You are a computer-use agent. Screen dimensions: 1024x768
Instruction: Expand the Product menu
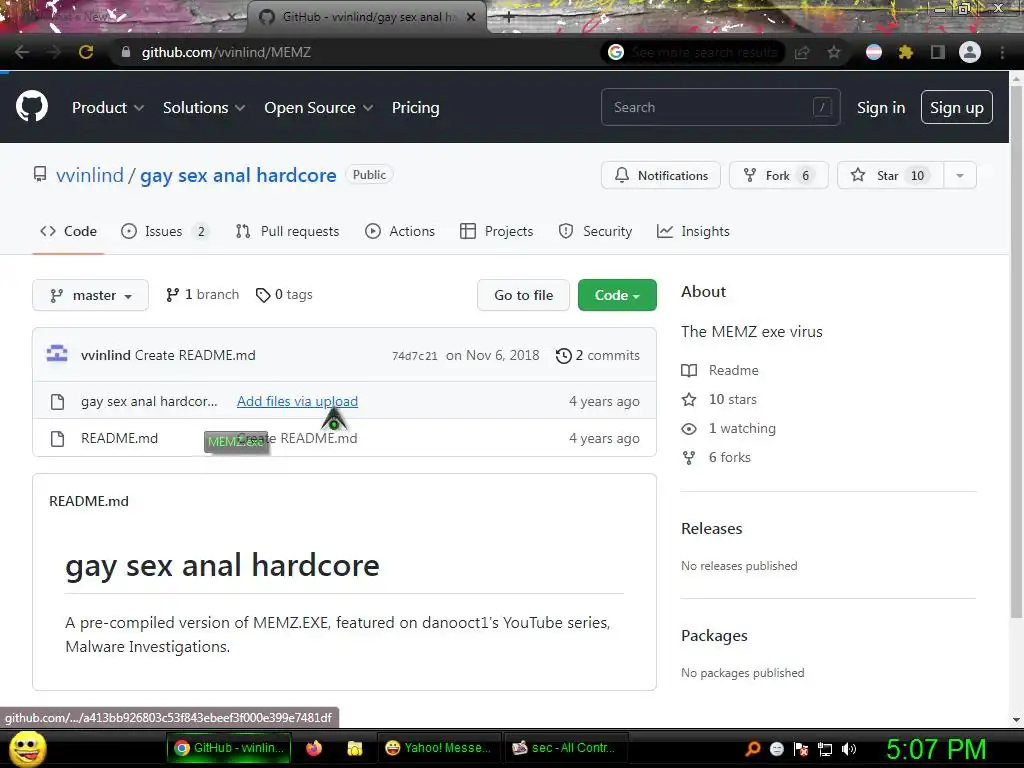point(108,107)
